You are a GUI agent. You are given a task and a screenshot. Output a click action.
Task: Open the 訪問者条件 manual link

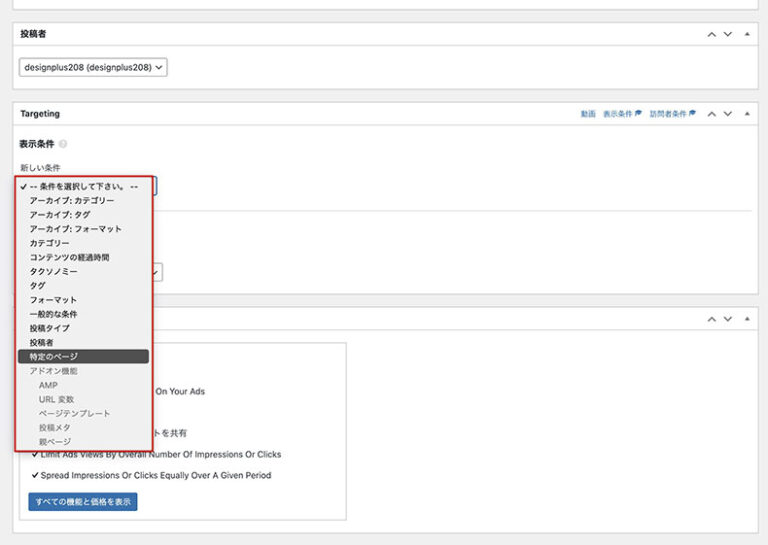pyautogui.click(x=672, y=114)
